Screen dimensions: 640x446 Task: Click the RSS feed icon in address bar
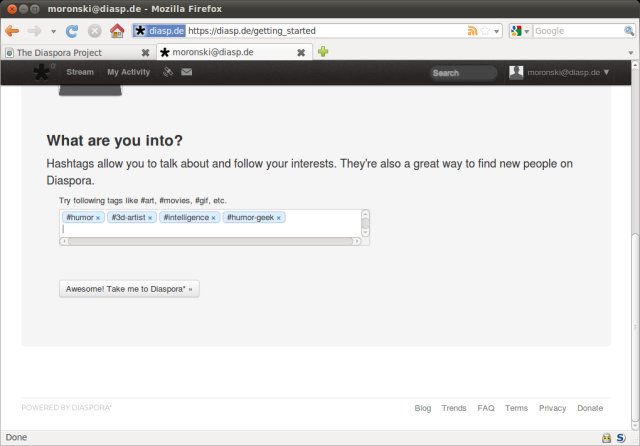(472, 31)
